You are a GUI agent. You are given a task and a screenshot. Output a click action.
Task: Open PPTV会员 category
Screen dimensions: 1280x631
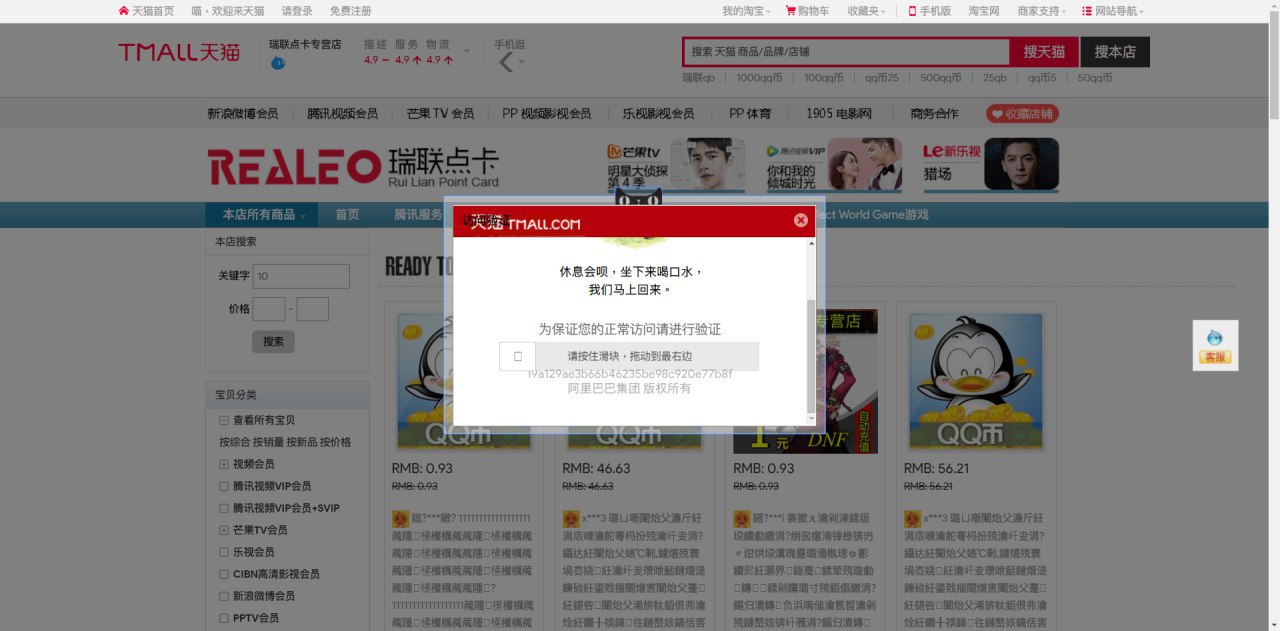[255, 618]
